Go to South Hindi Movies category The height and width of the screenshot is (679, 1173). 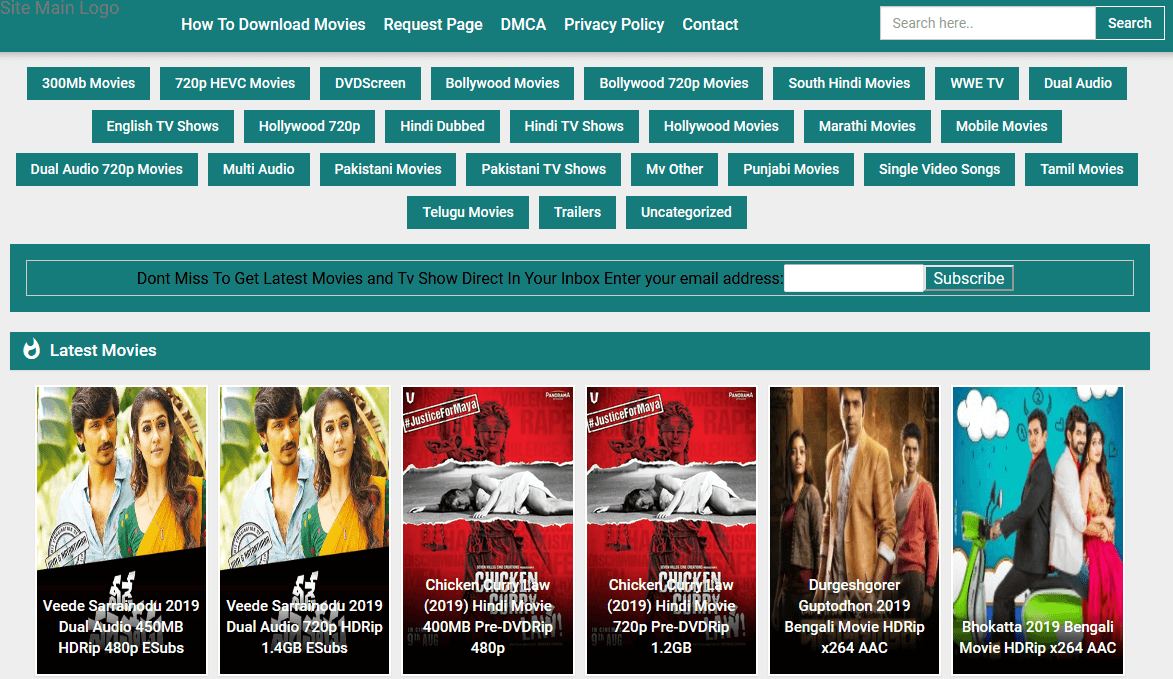click(x=849, y=83)
